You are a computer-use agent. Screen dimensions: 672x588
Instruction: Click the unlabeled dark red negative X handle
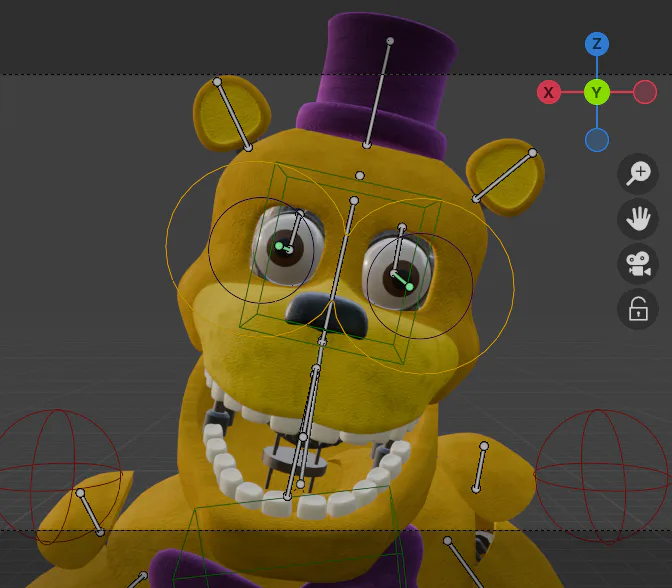645,92
